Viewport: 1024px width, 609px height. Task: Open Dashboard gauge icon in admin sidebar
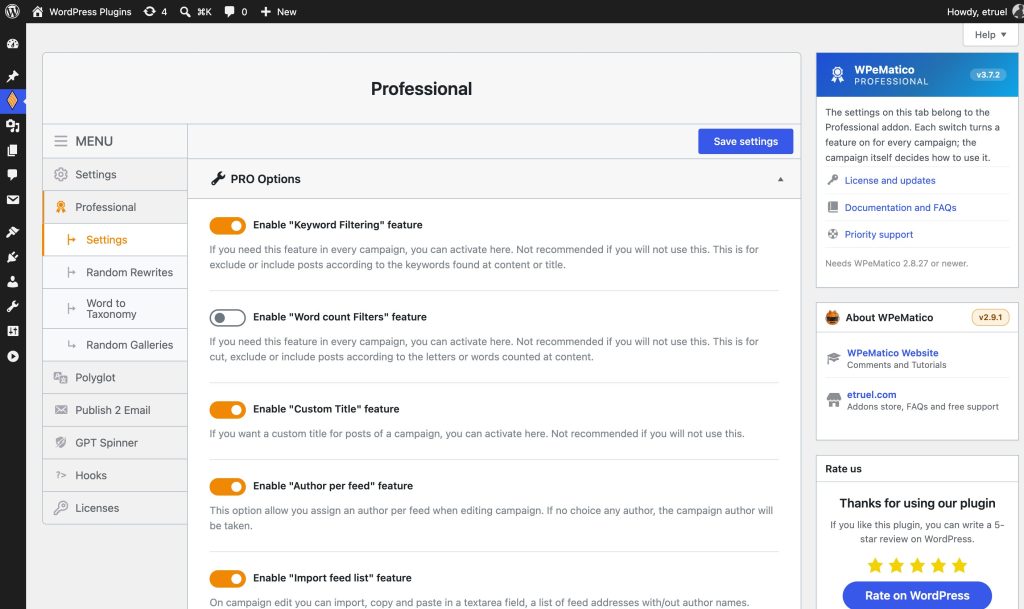(12, 44)
